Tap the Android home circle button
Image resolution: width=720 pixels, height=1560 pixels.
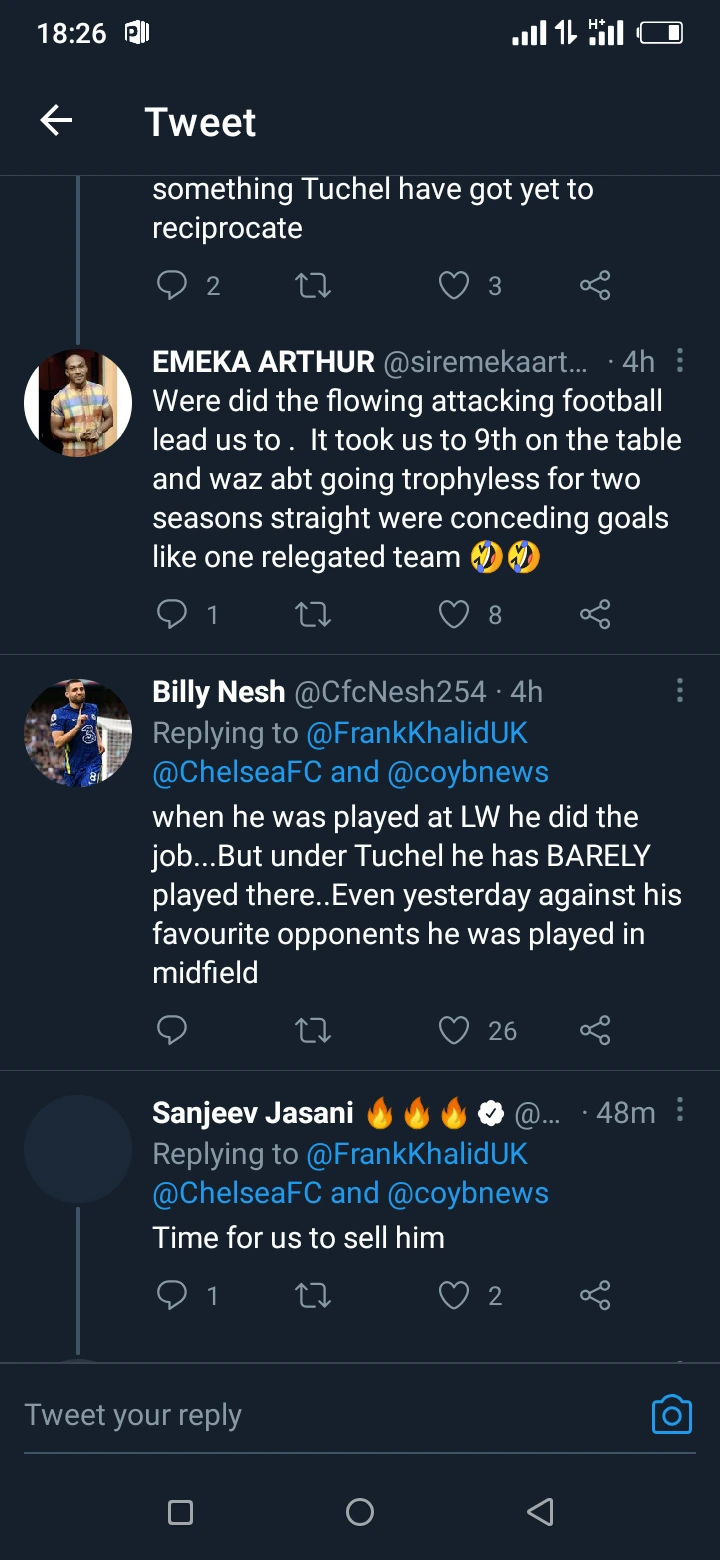pyautogui.click(x=360, y=1512)
